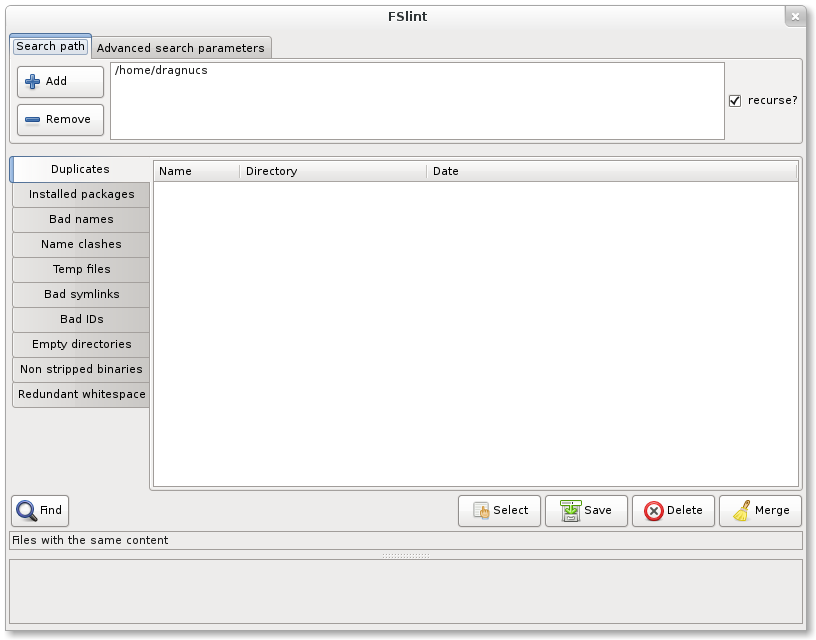Open the Non stripped binaries tab

[81, 369]
